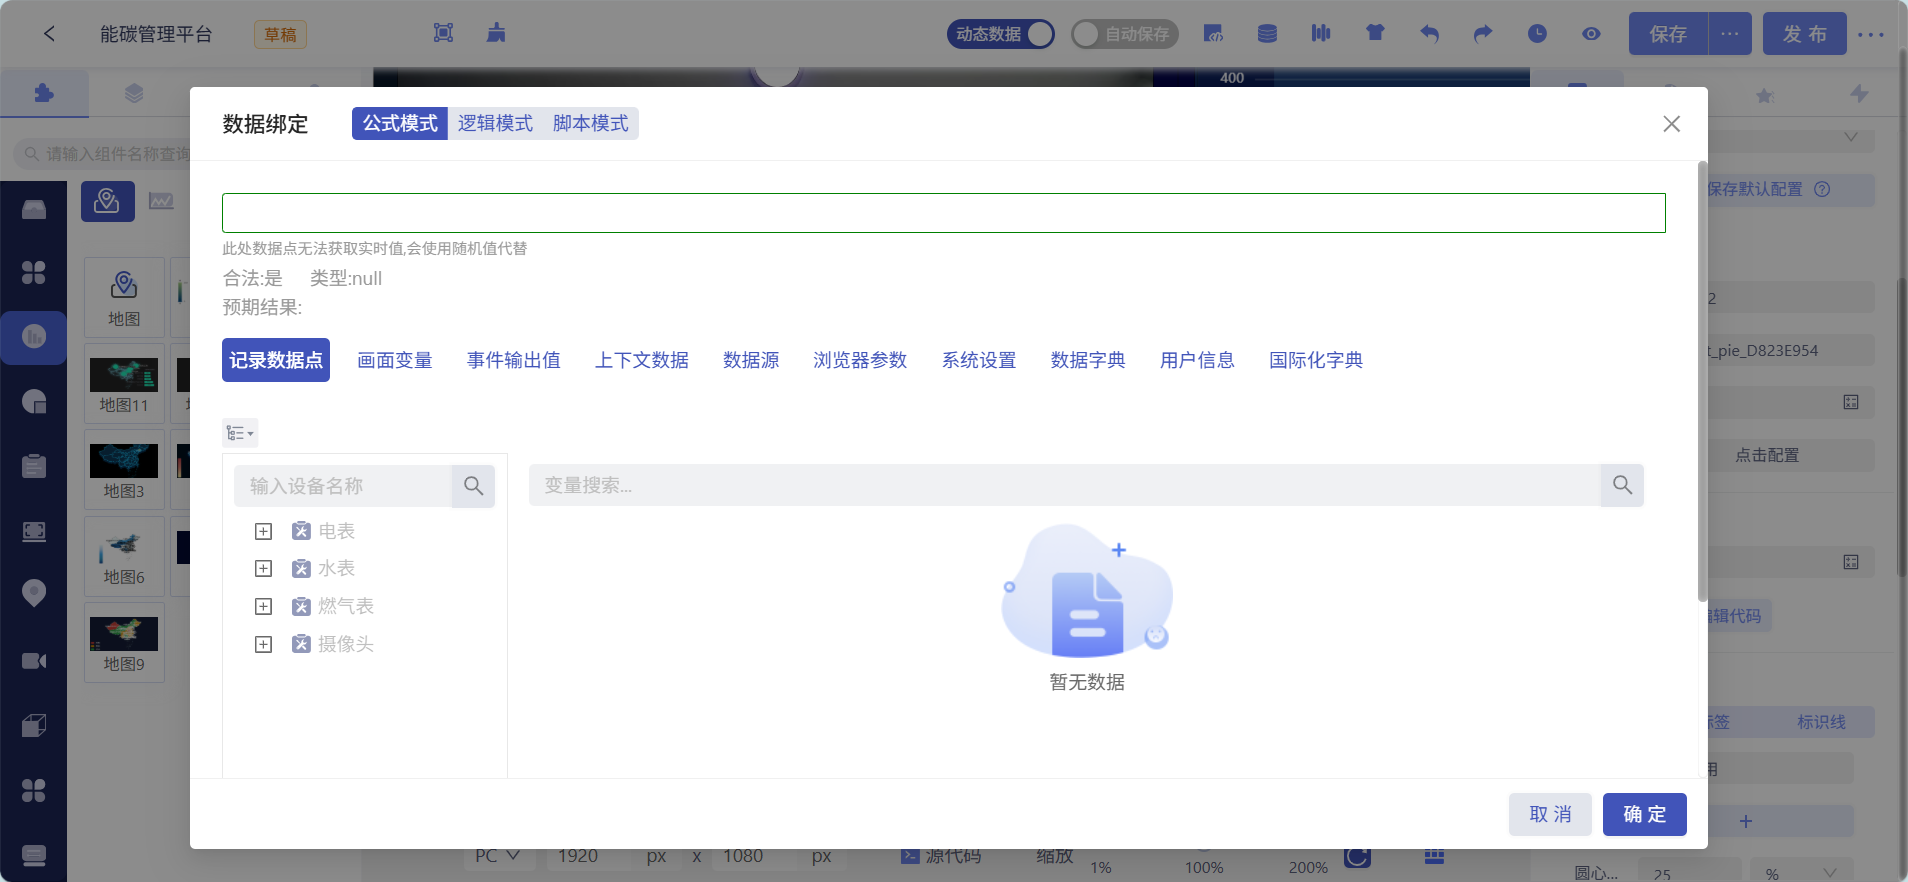1908x882 pixels.
Task: Toggle the 动态数据 switch
Action: click(x=1001, y=34)
